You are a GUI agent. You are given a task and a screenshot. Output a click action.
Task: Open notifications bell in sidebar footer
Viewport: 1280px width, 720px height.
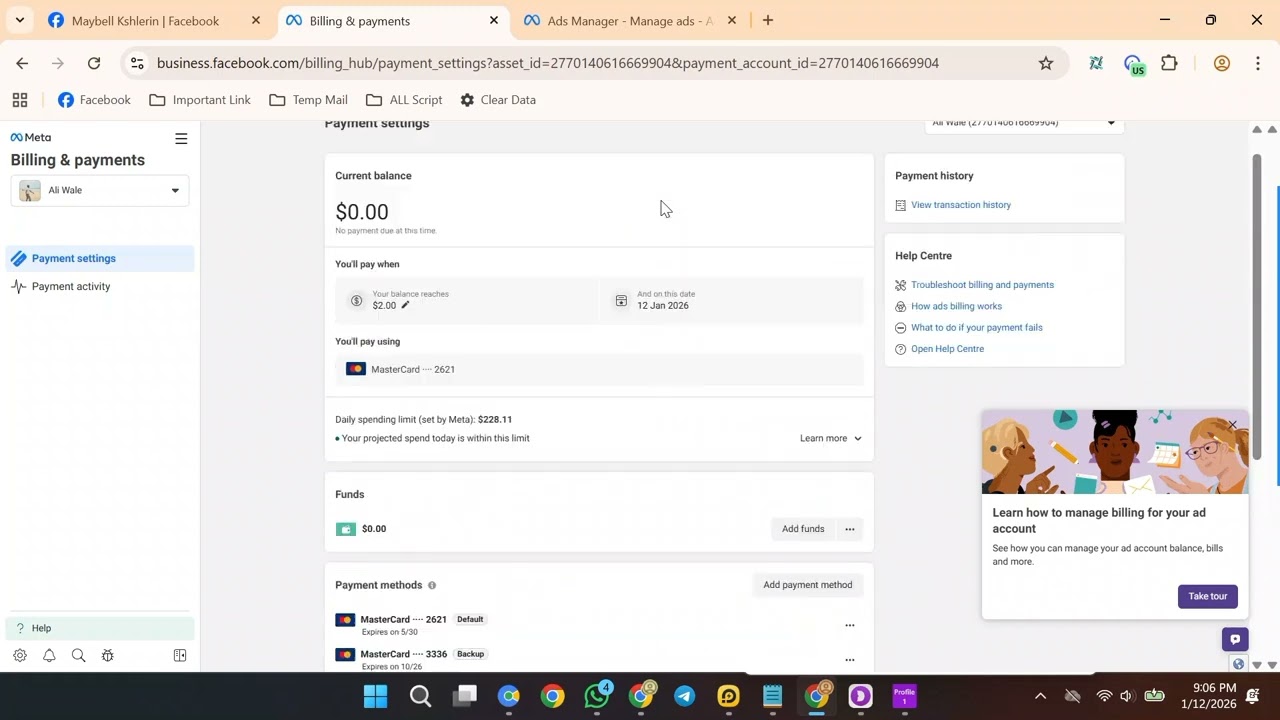pos(49,656)
